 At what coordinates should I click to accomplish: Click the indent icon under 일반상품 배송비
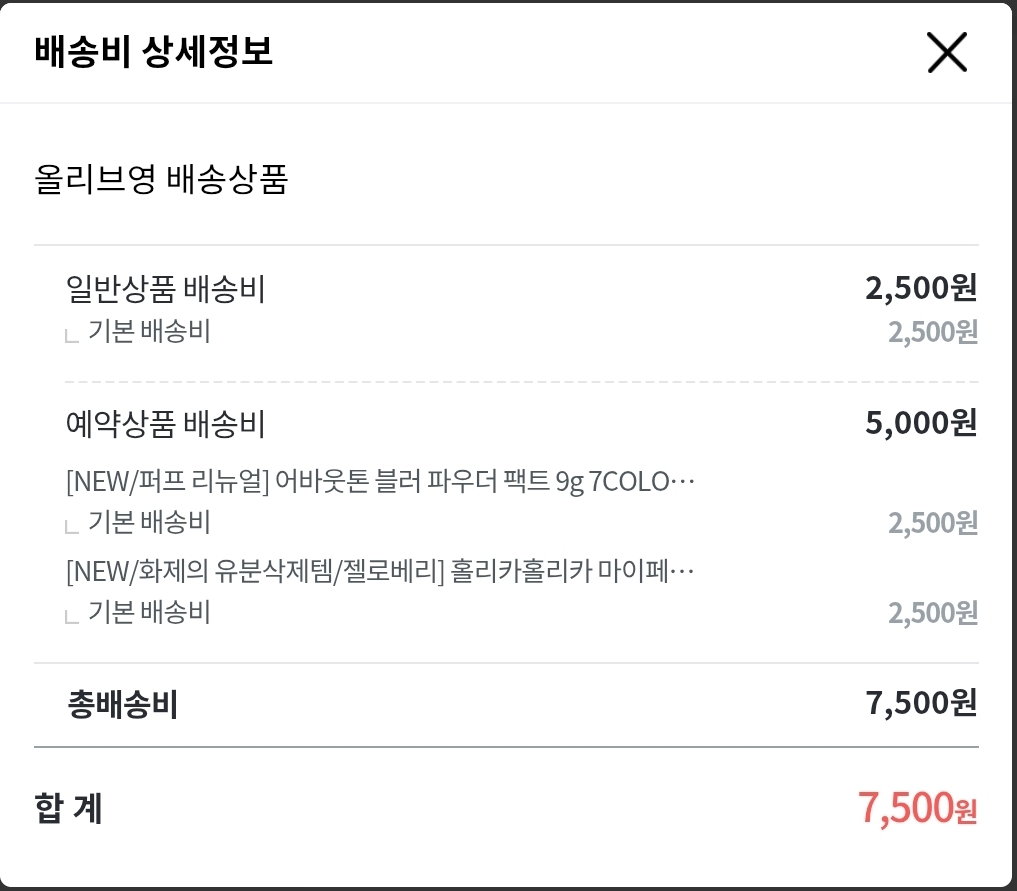(x=72, y=335)
